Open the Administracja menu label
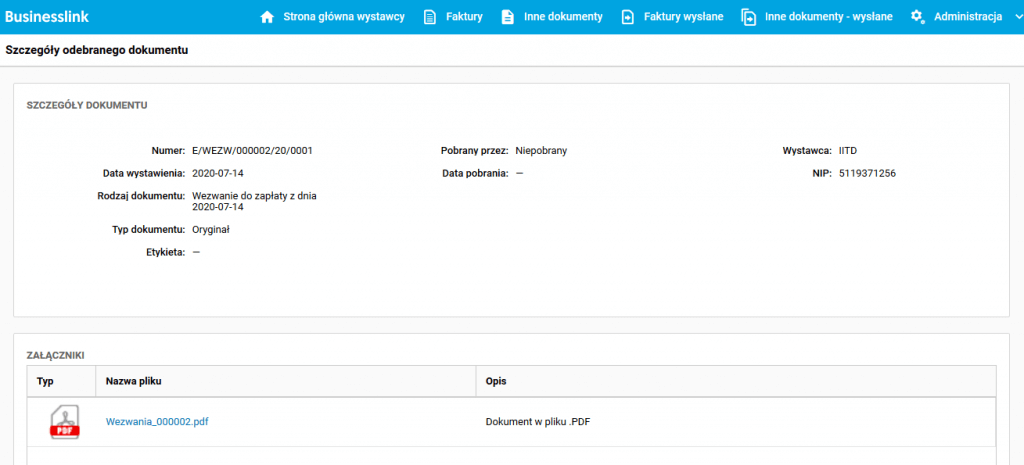 click(x=967, y=17)
